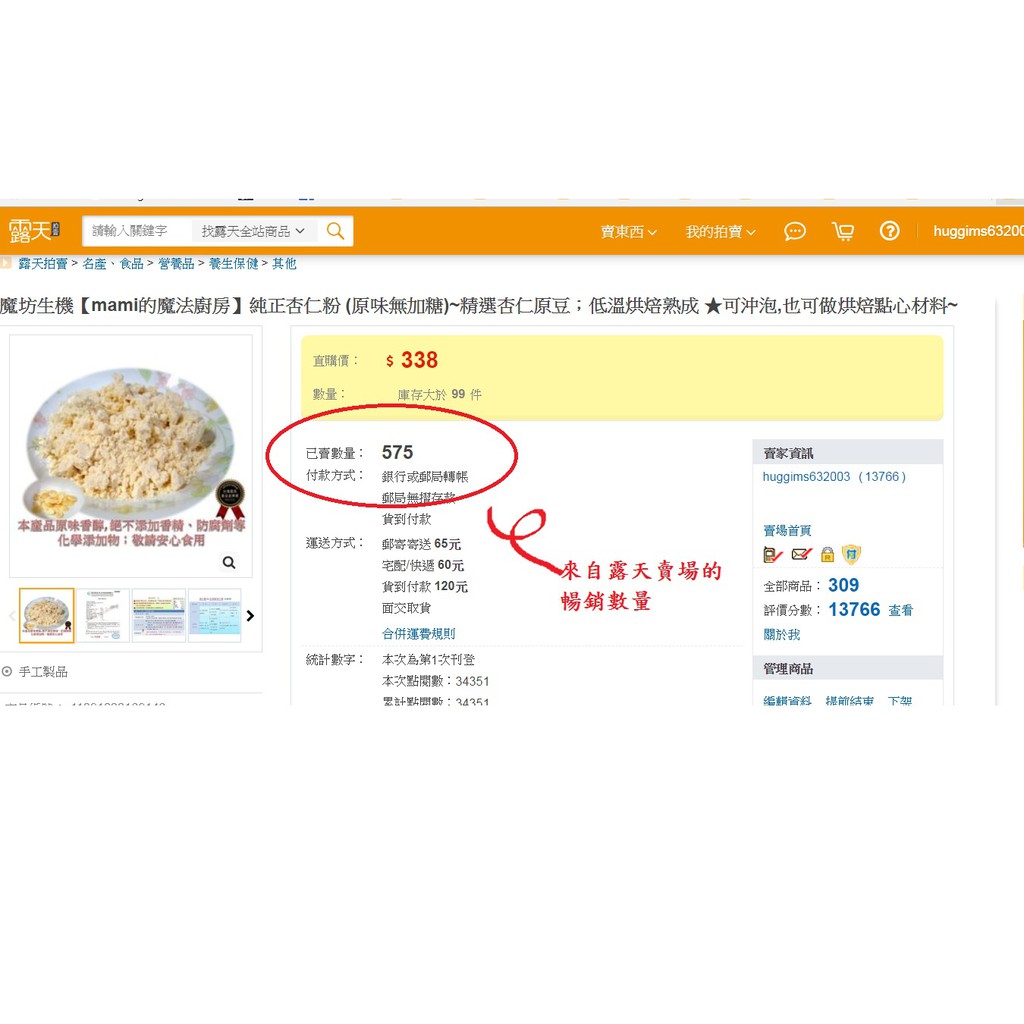Click the seller padlock badge icon
The height and width of the screenshot is (1024, 1024).
(827, 554)
